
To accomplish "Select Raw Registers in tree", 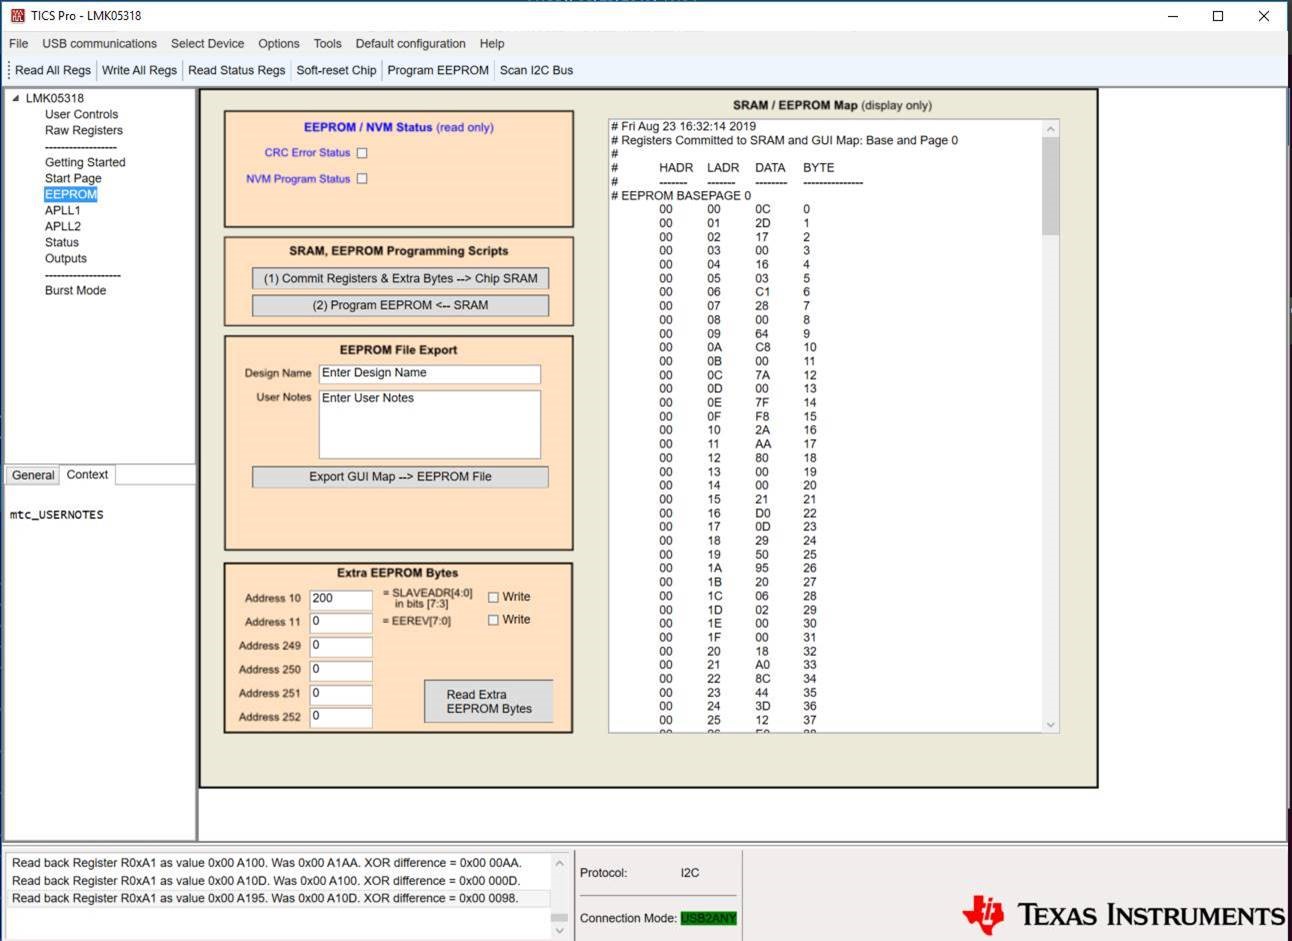I will (x=84, y=130).
